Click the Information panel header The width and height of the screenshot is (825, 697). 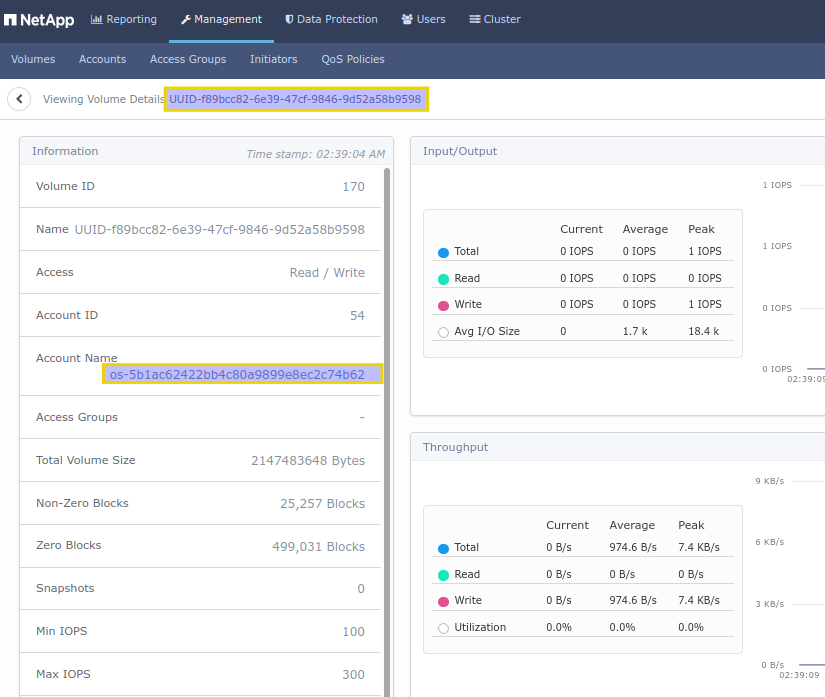[x=206, y=151]
